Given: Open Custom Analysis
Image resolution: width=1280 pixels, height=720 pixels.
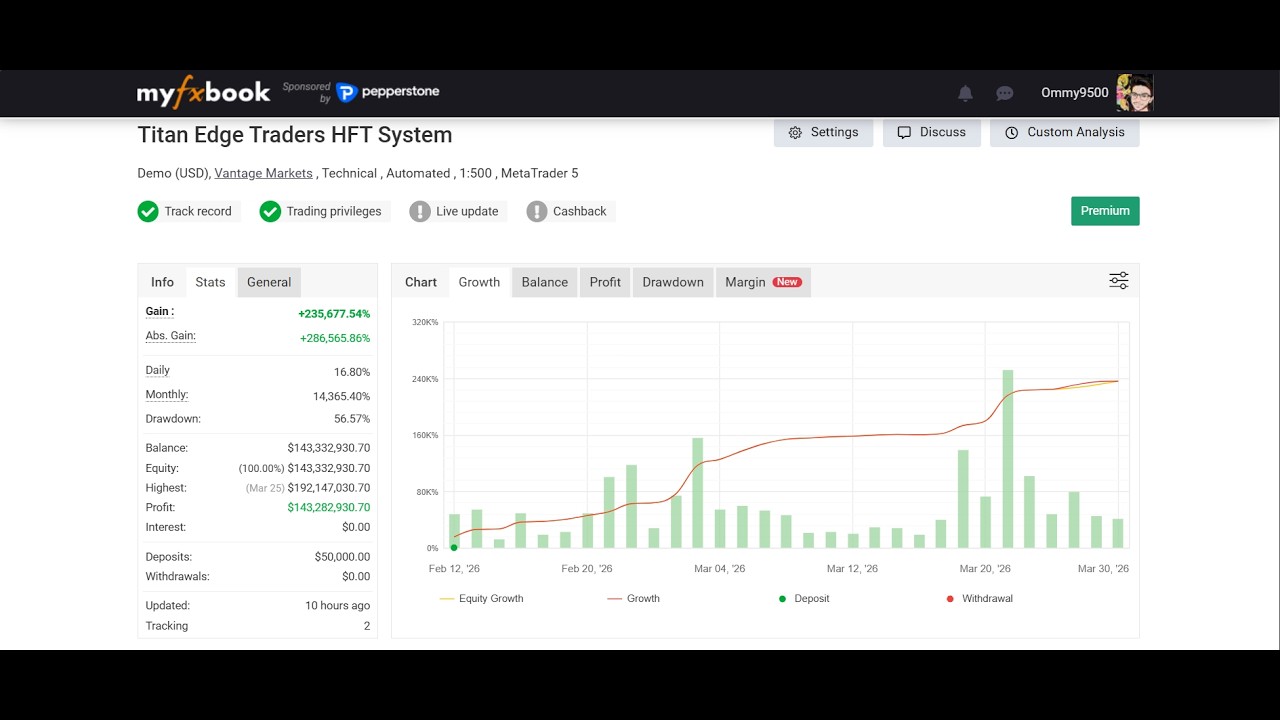Looking at the screenshot, I should 1064,132.
